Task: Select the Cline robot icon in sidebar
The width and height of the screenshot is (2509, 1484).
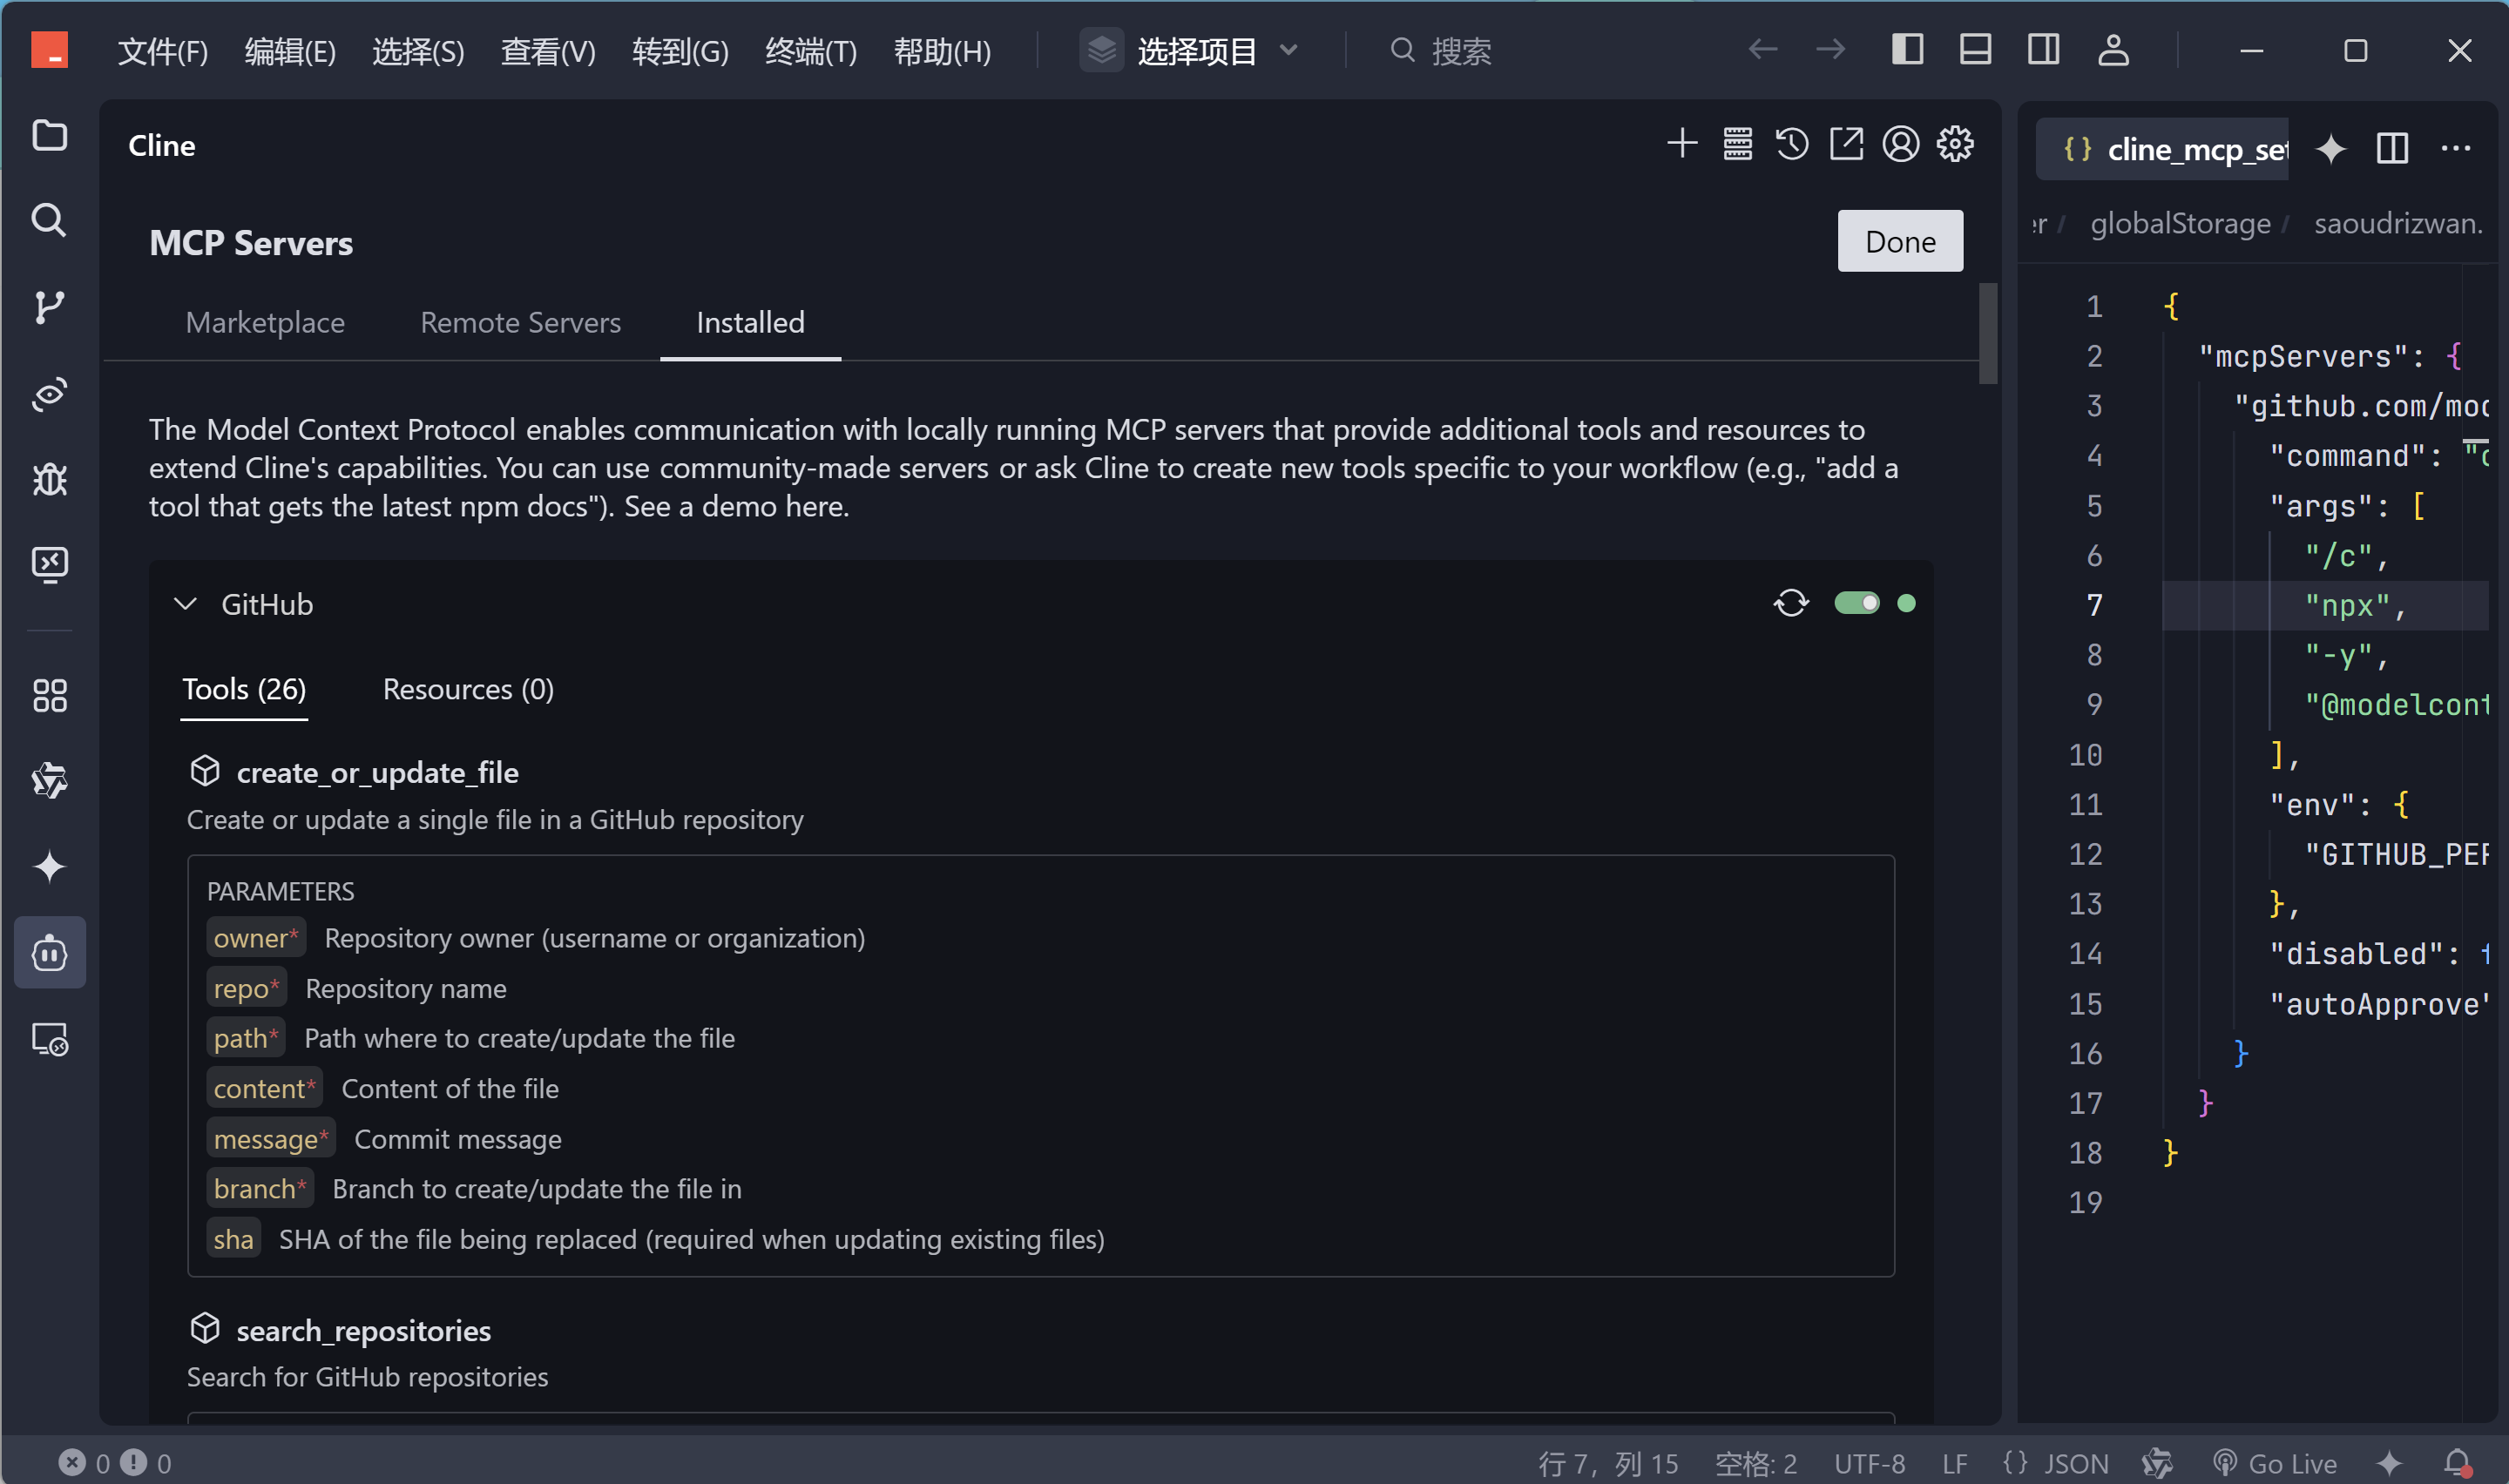Action: (x=49, y=953)
